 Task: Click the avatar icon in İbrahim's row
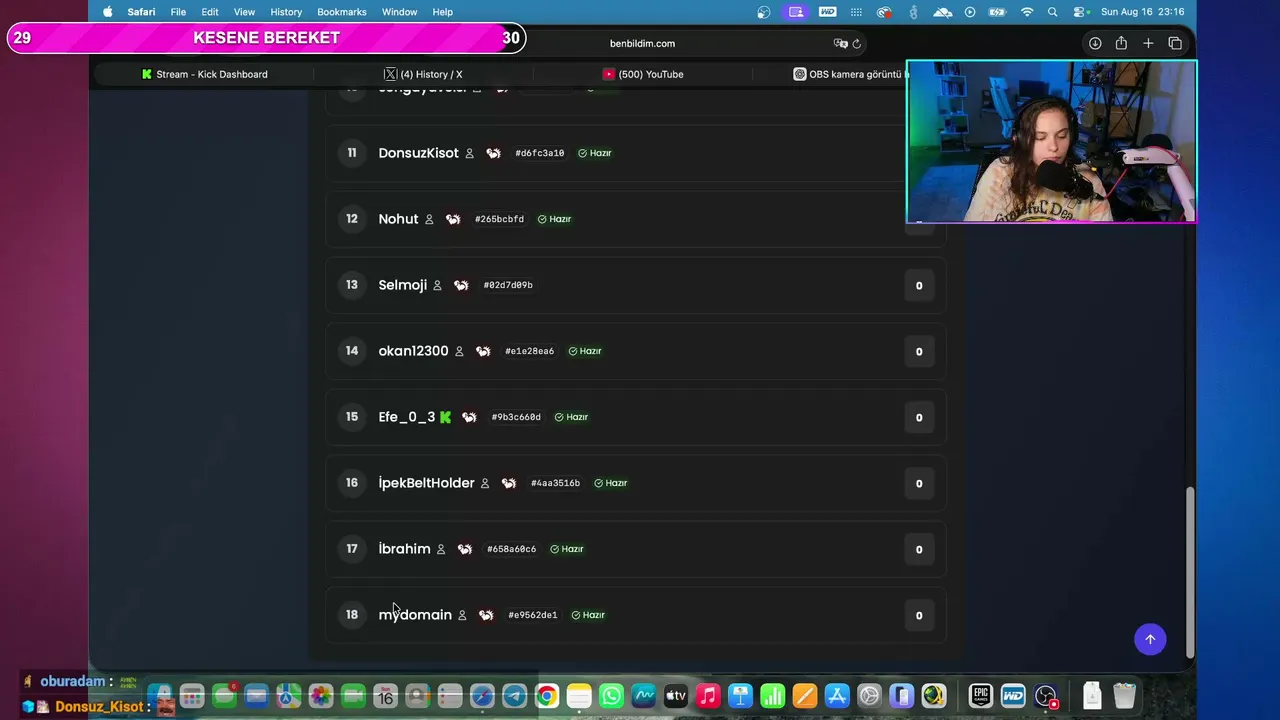(464, 549)
